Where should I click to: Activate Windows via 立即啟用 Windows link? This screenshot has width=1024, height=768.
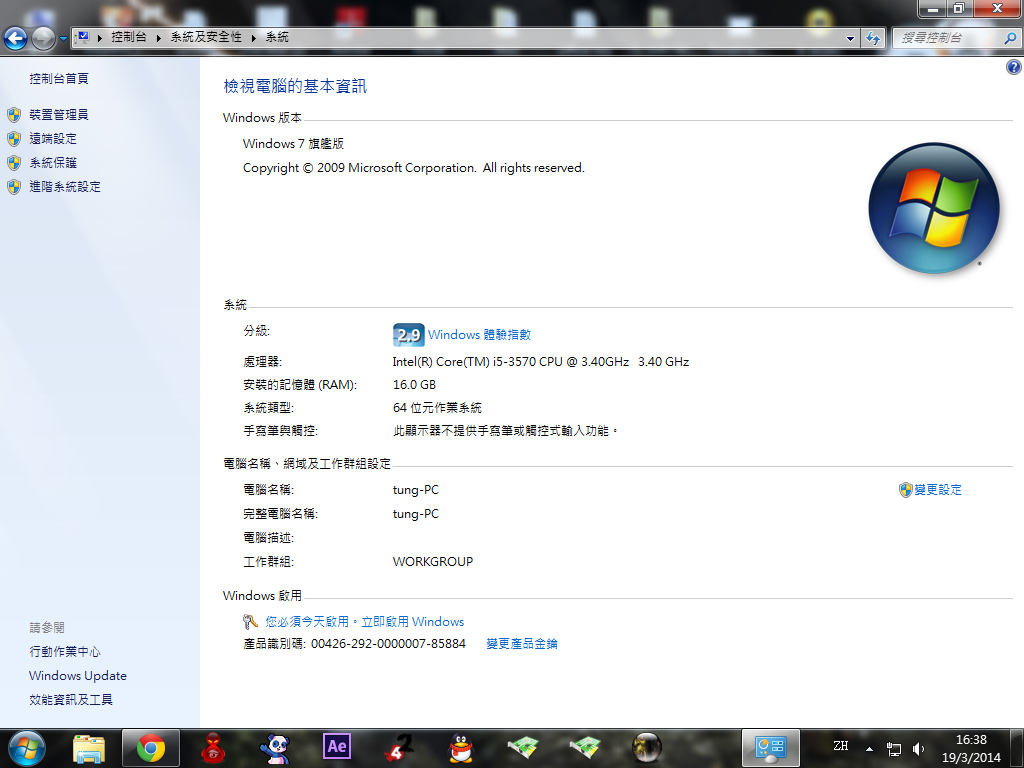coord(364,622)
